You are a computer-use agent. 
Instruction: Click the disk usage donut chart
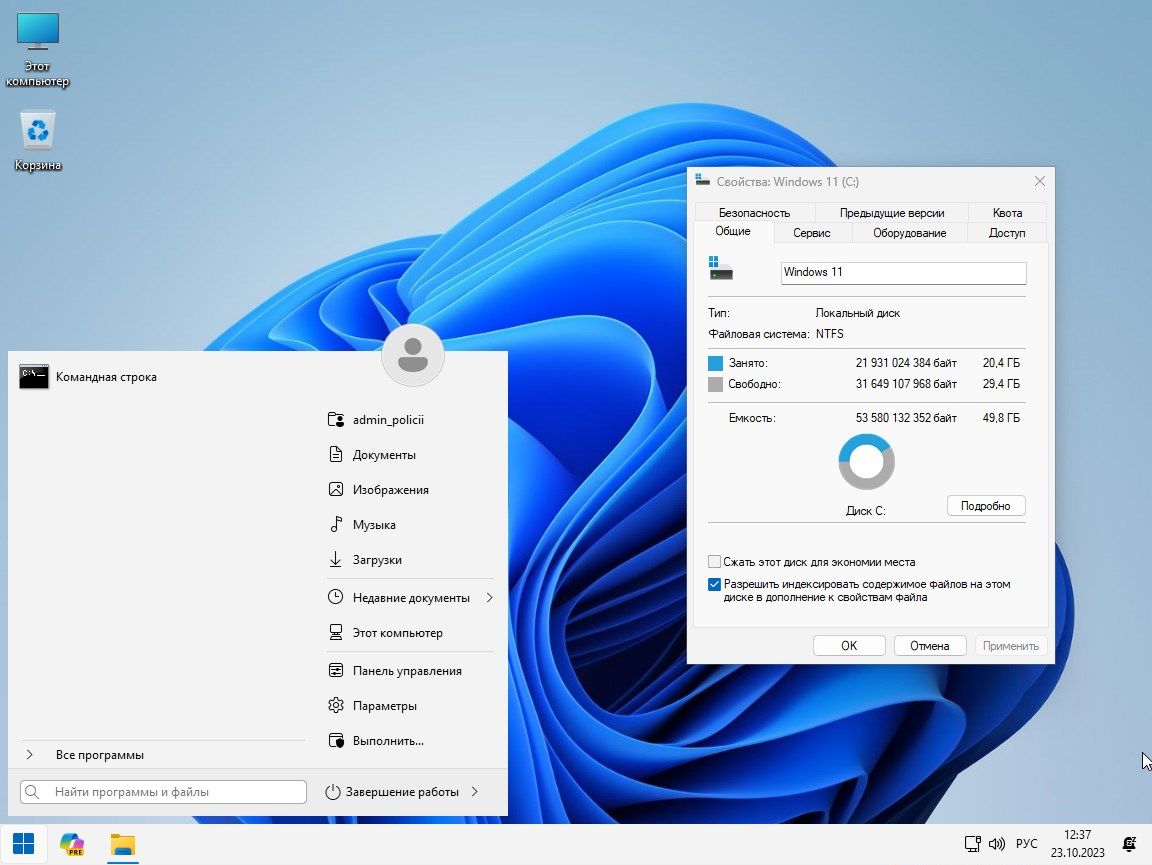point(866,462)
